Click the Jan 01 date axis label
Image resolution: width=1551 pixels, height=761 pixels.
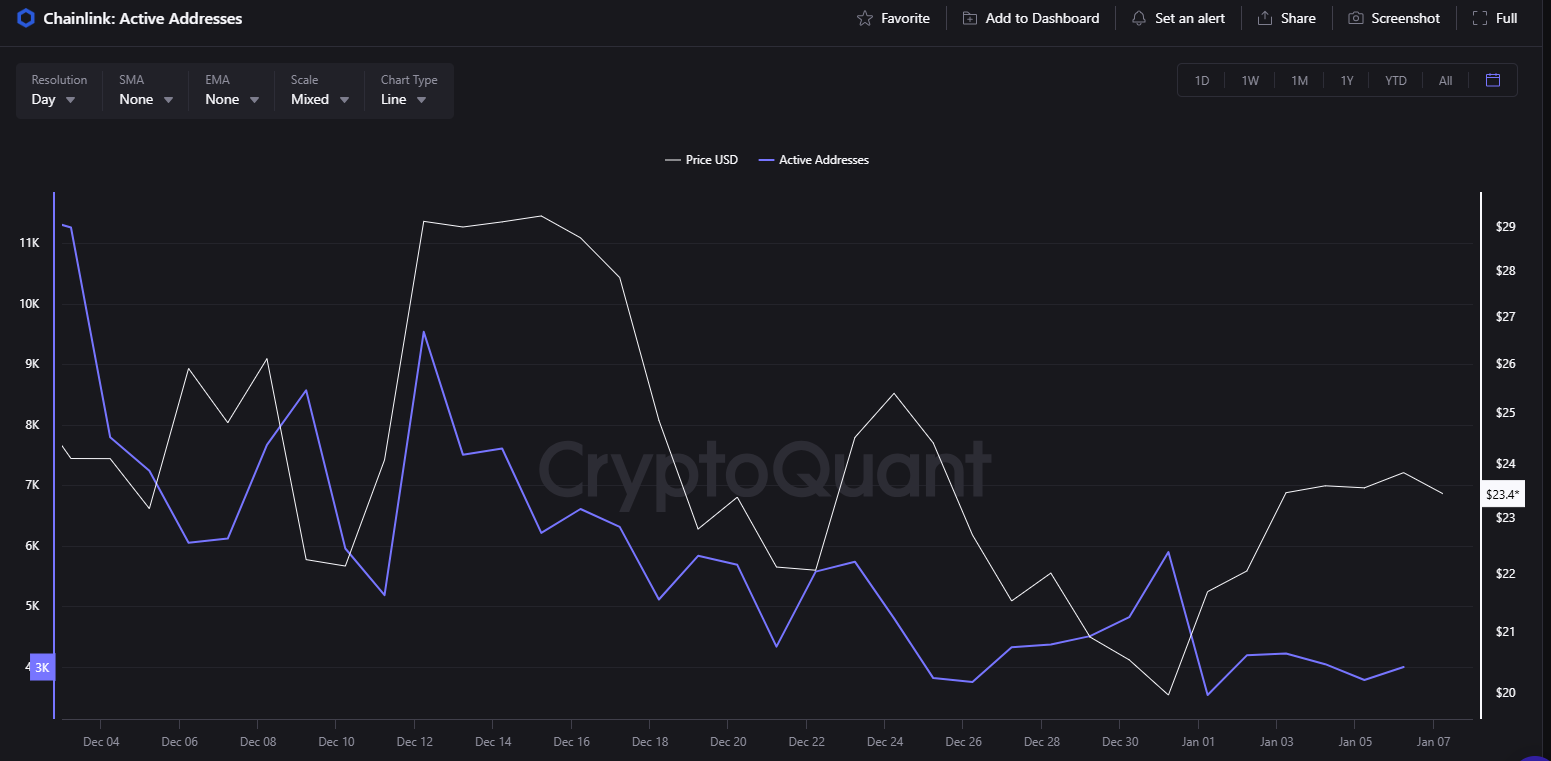pos(1198,742)
